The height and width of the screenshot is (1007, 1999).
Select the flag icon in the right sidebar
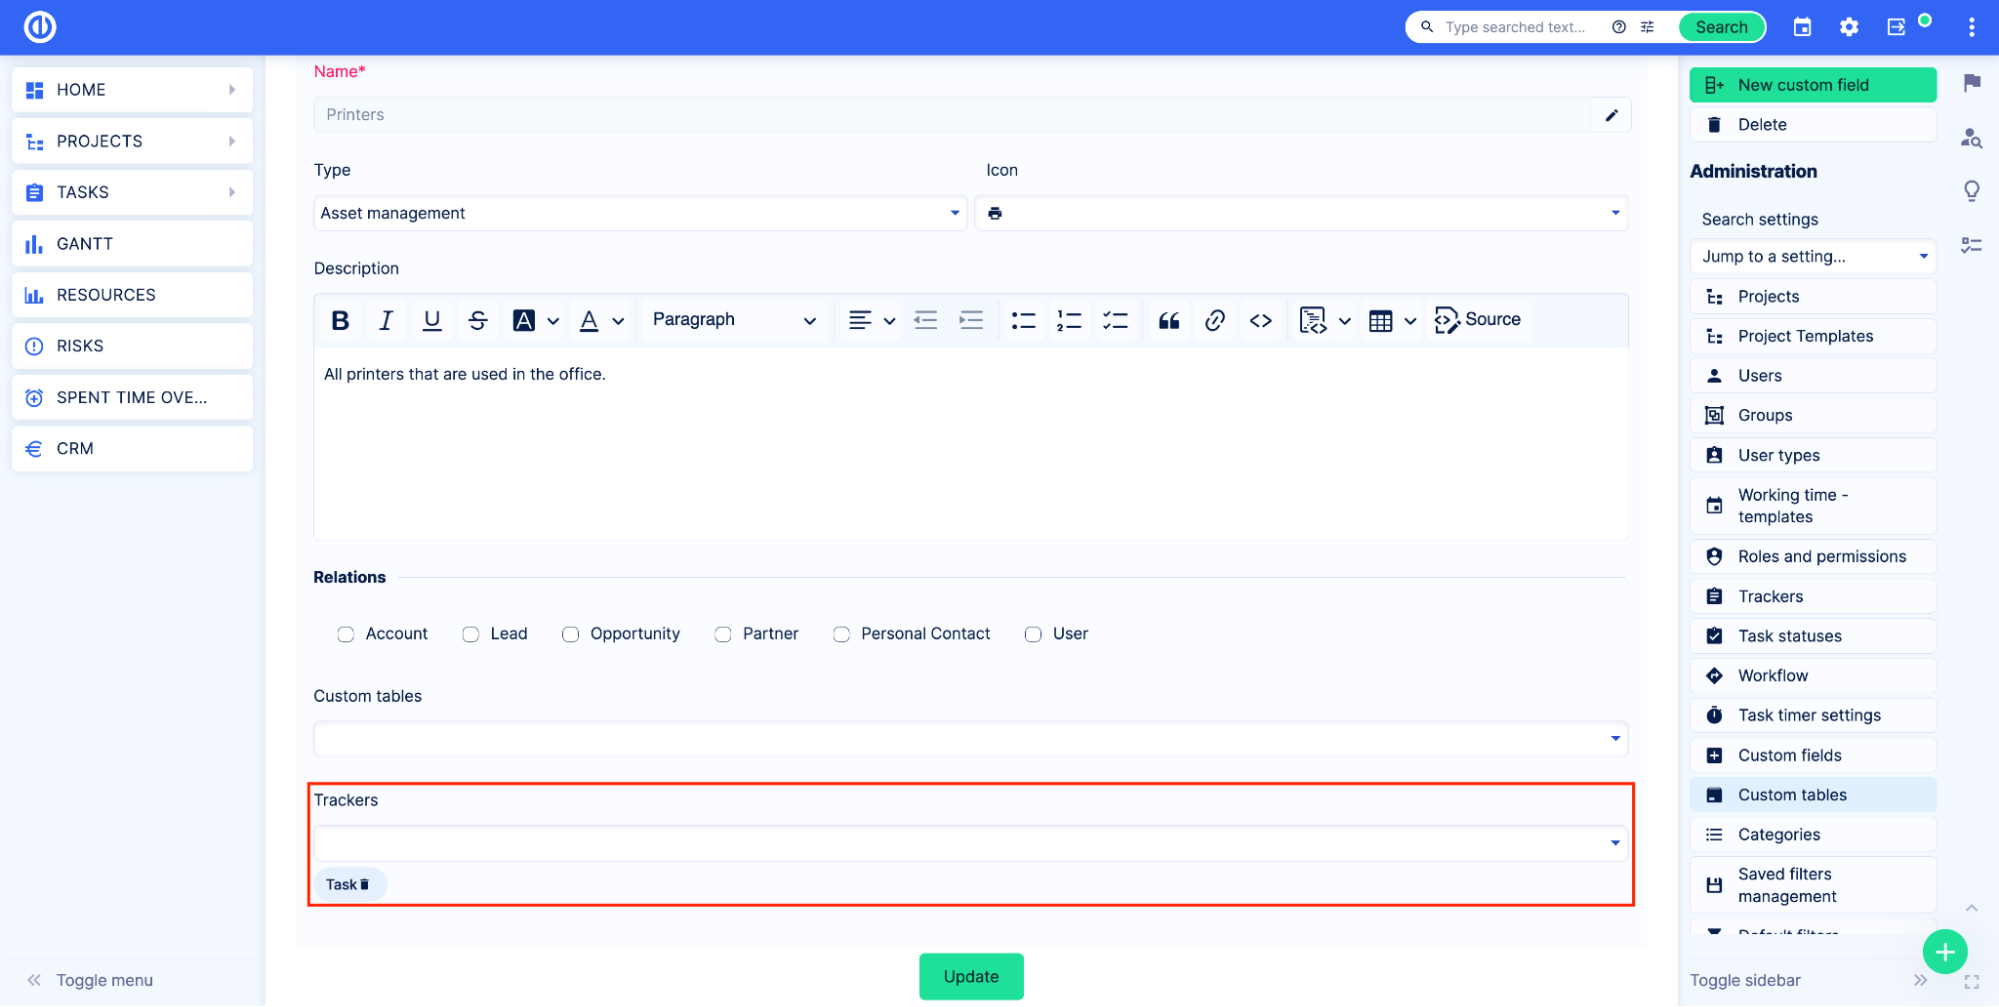coord(1972,83)
